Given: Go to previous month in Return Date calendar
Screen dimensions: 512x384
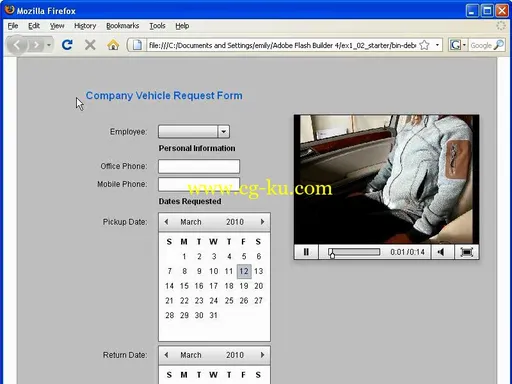Looking at the screenshot, I should 166,355.
